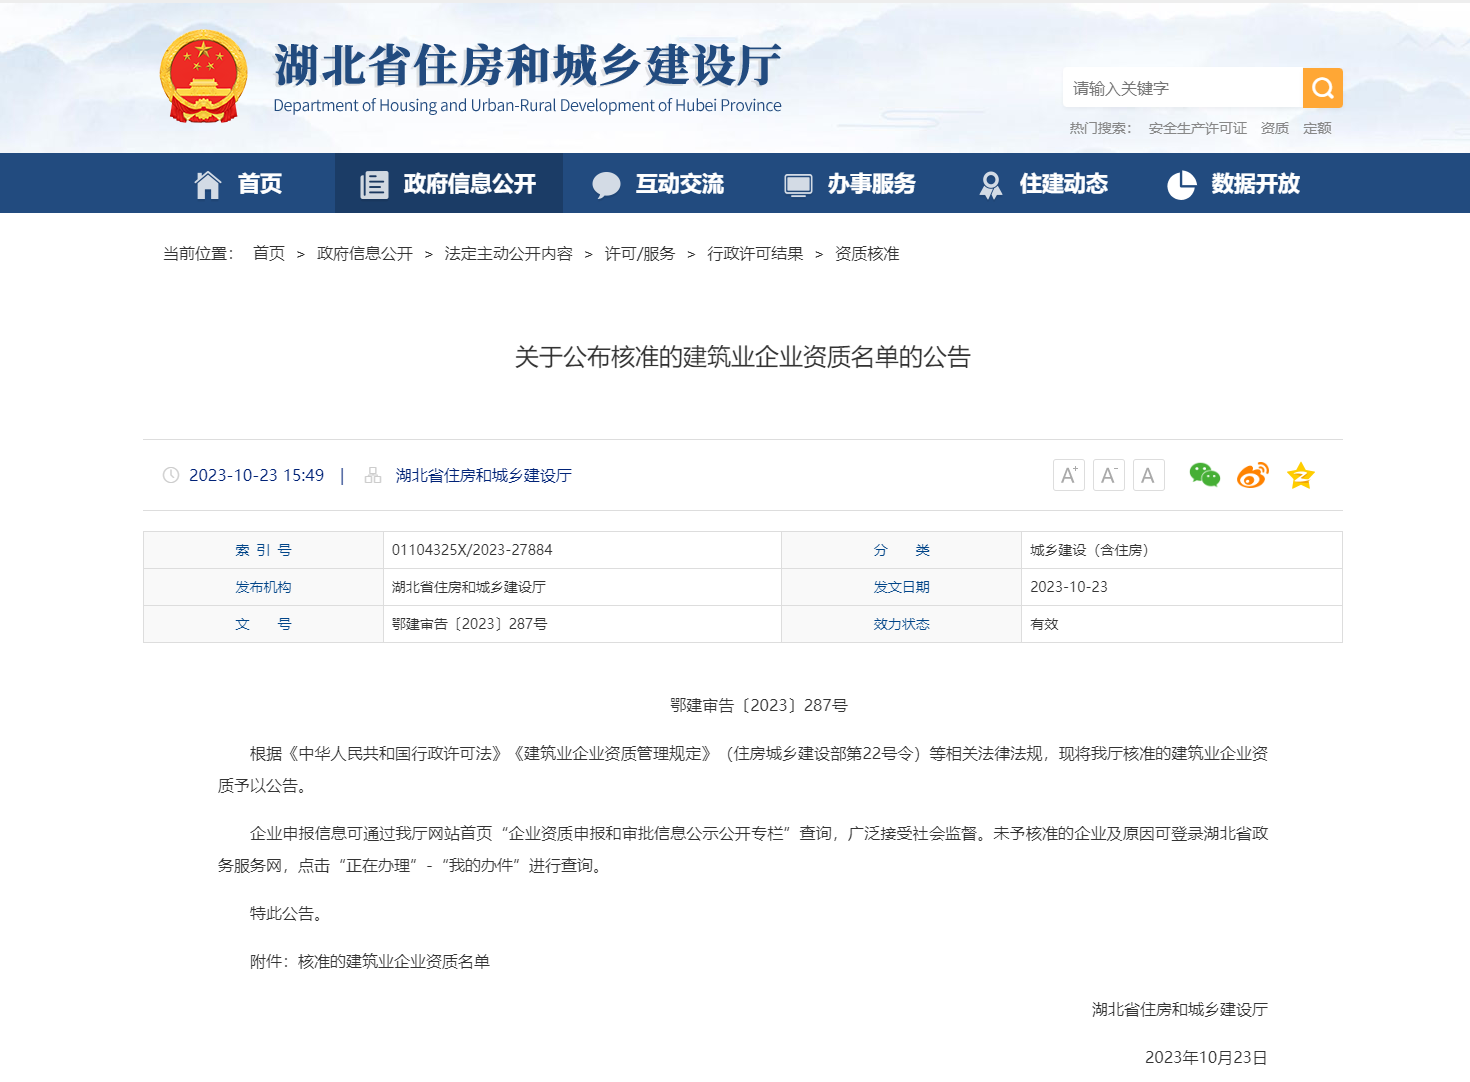Click the orange search magnifier button
The image size is (1470, 1082).
pos(1322,88)
